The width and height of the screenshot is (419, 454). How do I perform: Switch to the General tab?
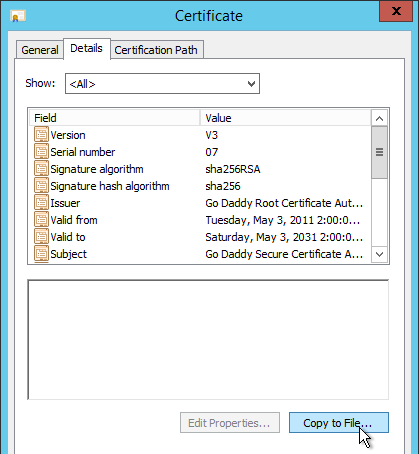click(40, 50)
